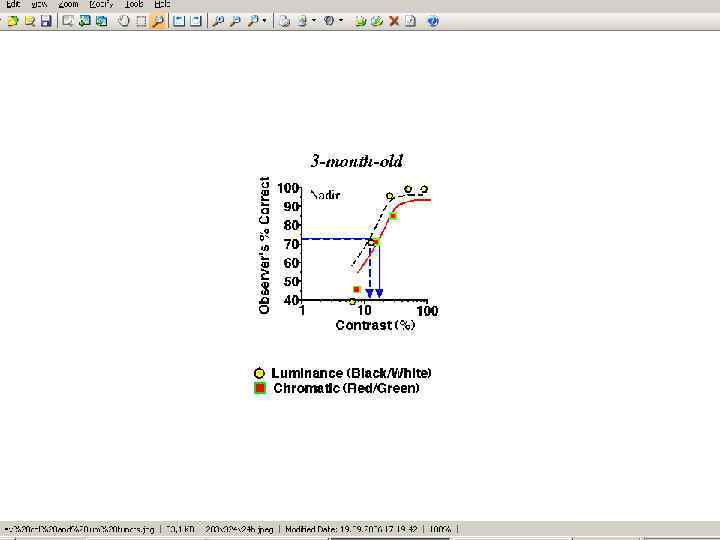The width and height of the screenshot is (720, 540).
Task: Select the highlighted magnifier zoom tool
Action: [158, 21]
